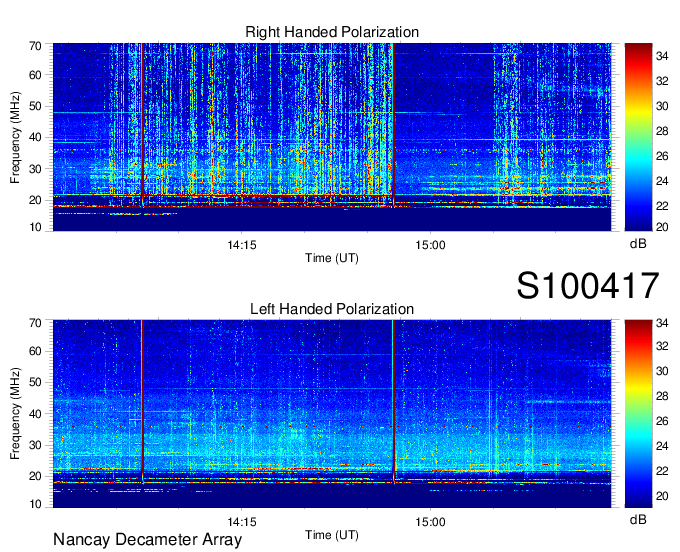Click the 28 value on bottom colorbar scale

coord(662,395)
